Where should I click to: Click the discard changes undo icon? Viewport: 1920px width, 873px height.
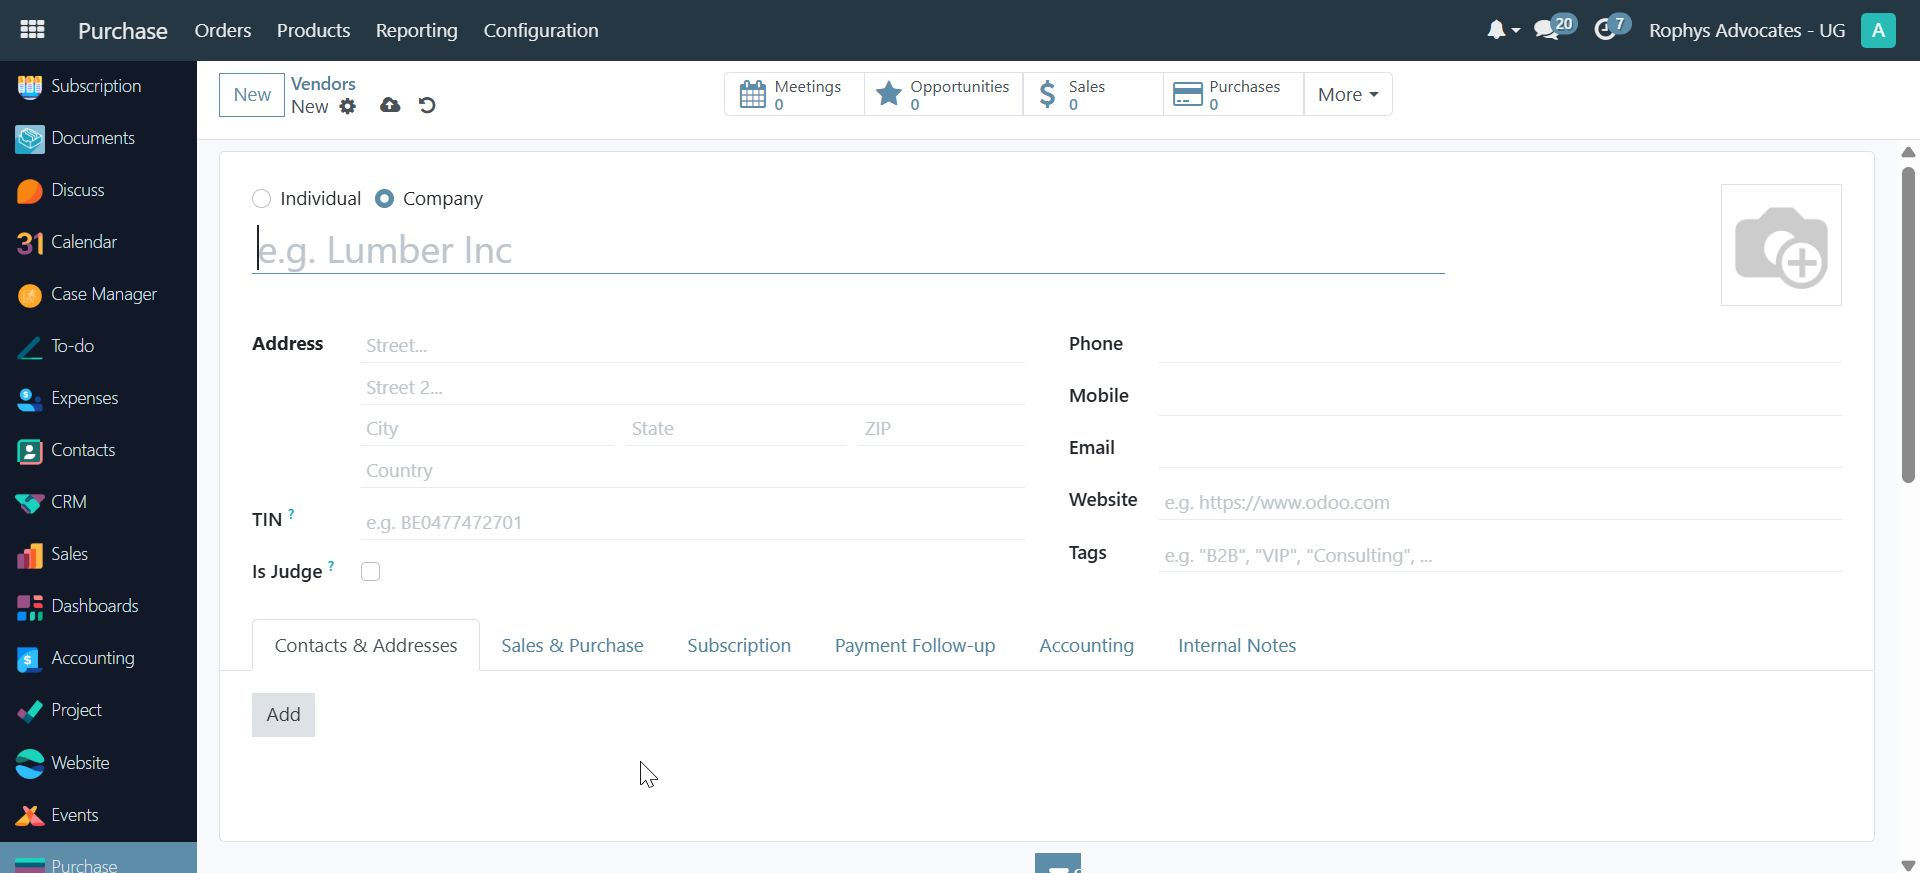click(x=427, y=105)
